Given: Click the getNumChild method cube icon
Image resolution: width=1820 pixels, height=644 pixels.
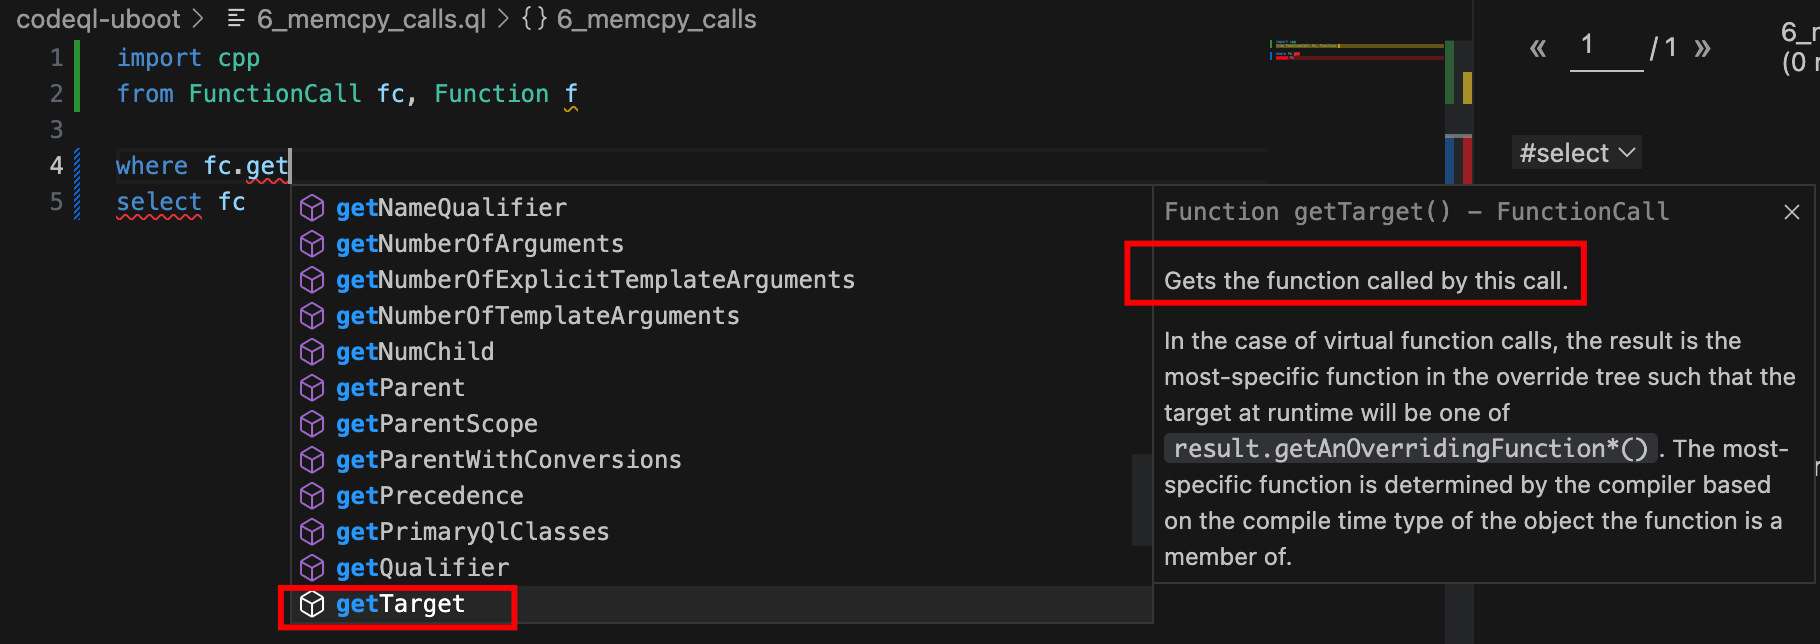Looking at the screenshot, I should click(x=312, y=352).
